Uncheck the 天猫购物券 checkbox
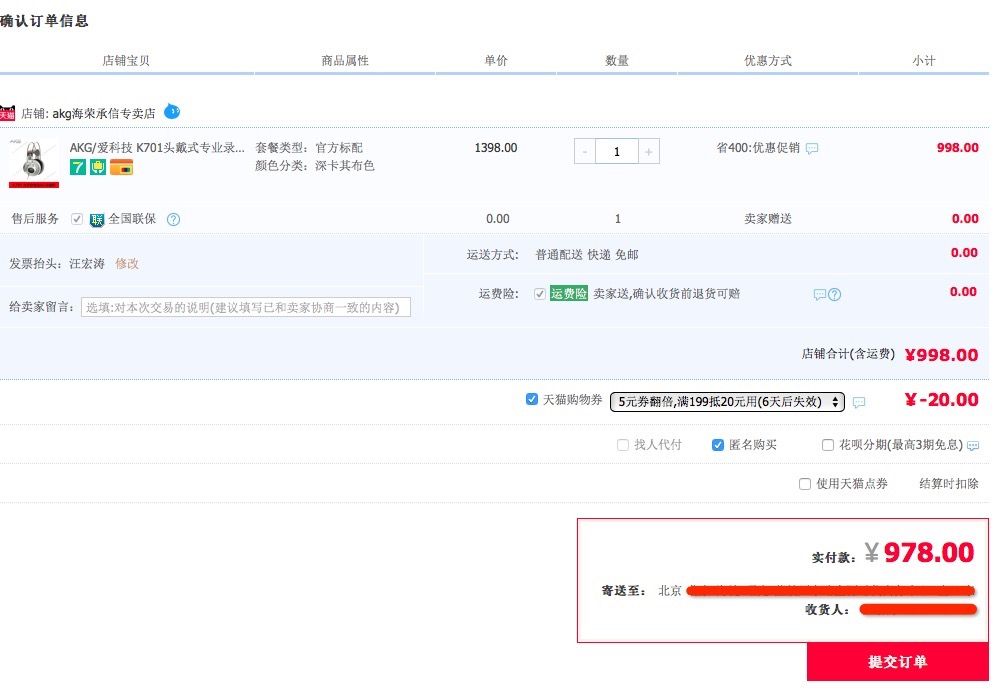The width and height of the screenshot is (997, 689). click(532, 400)
